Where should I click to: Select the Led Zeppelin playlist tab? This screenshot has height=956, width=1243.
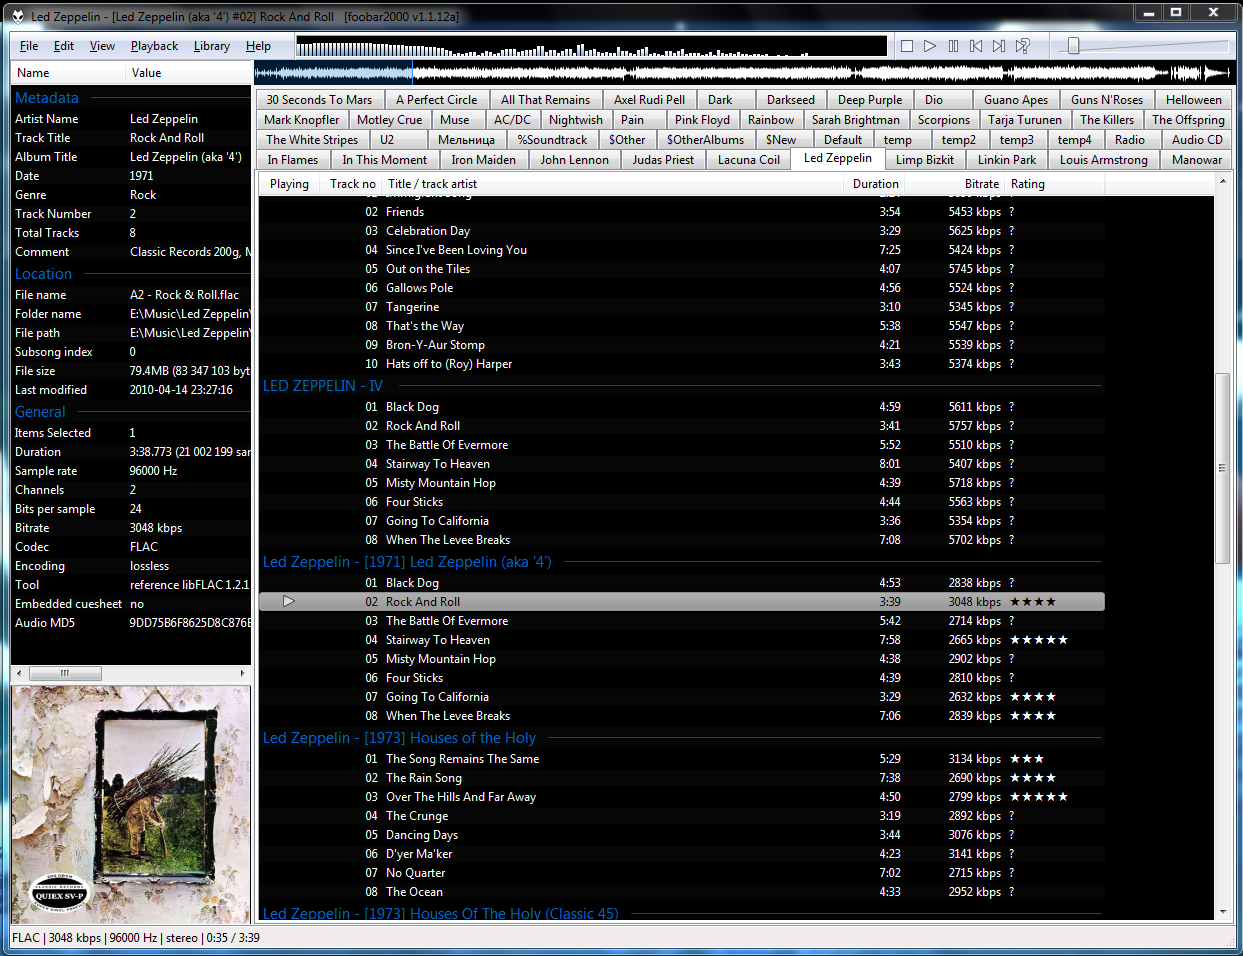[x=838, y=158]
